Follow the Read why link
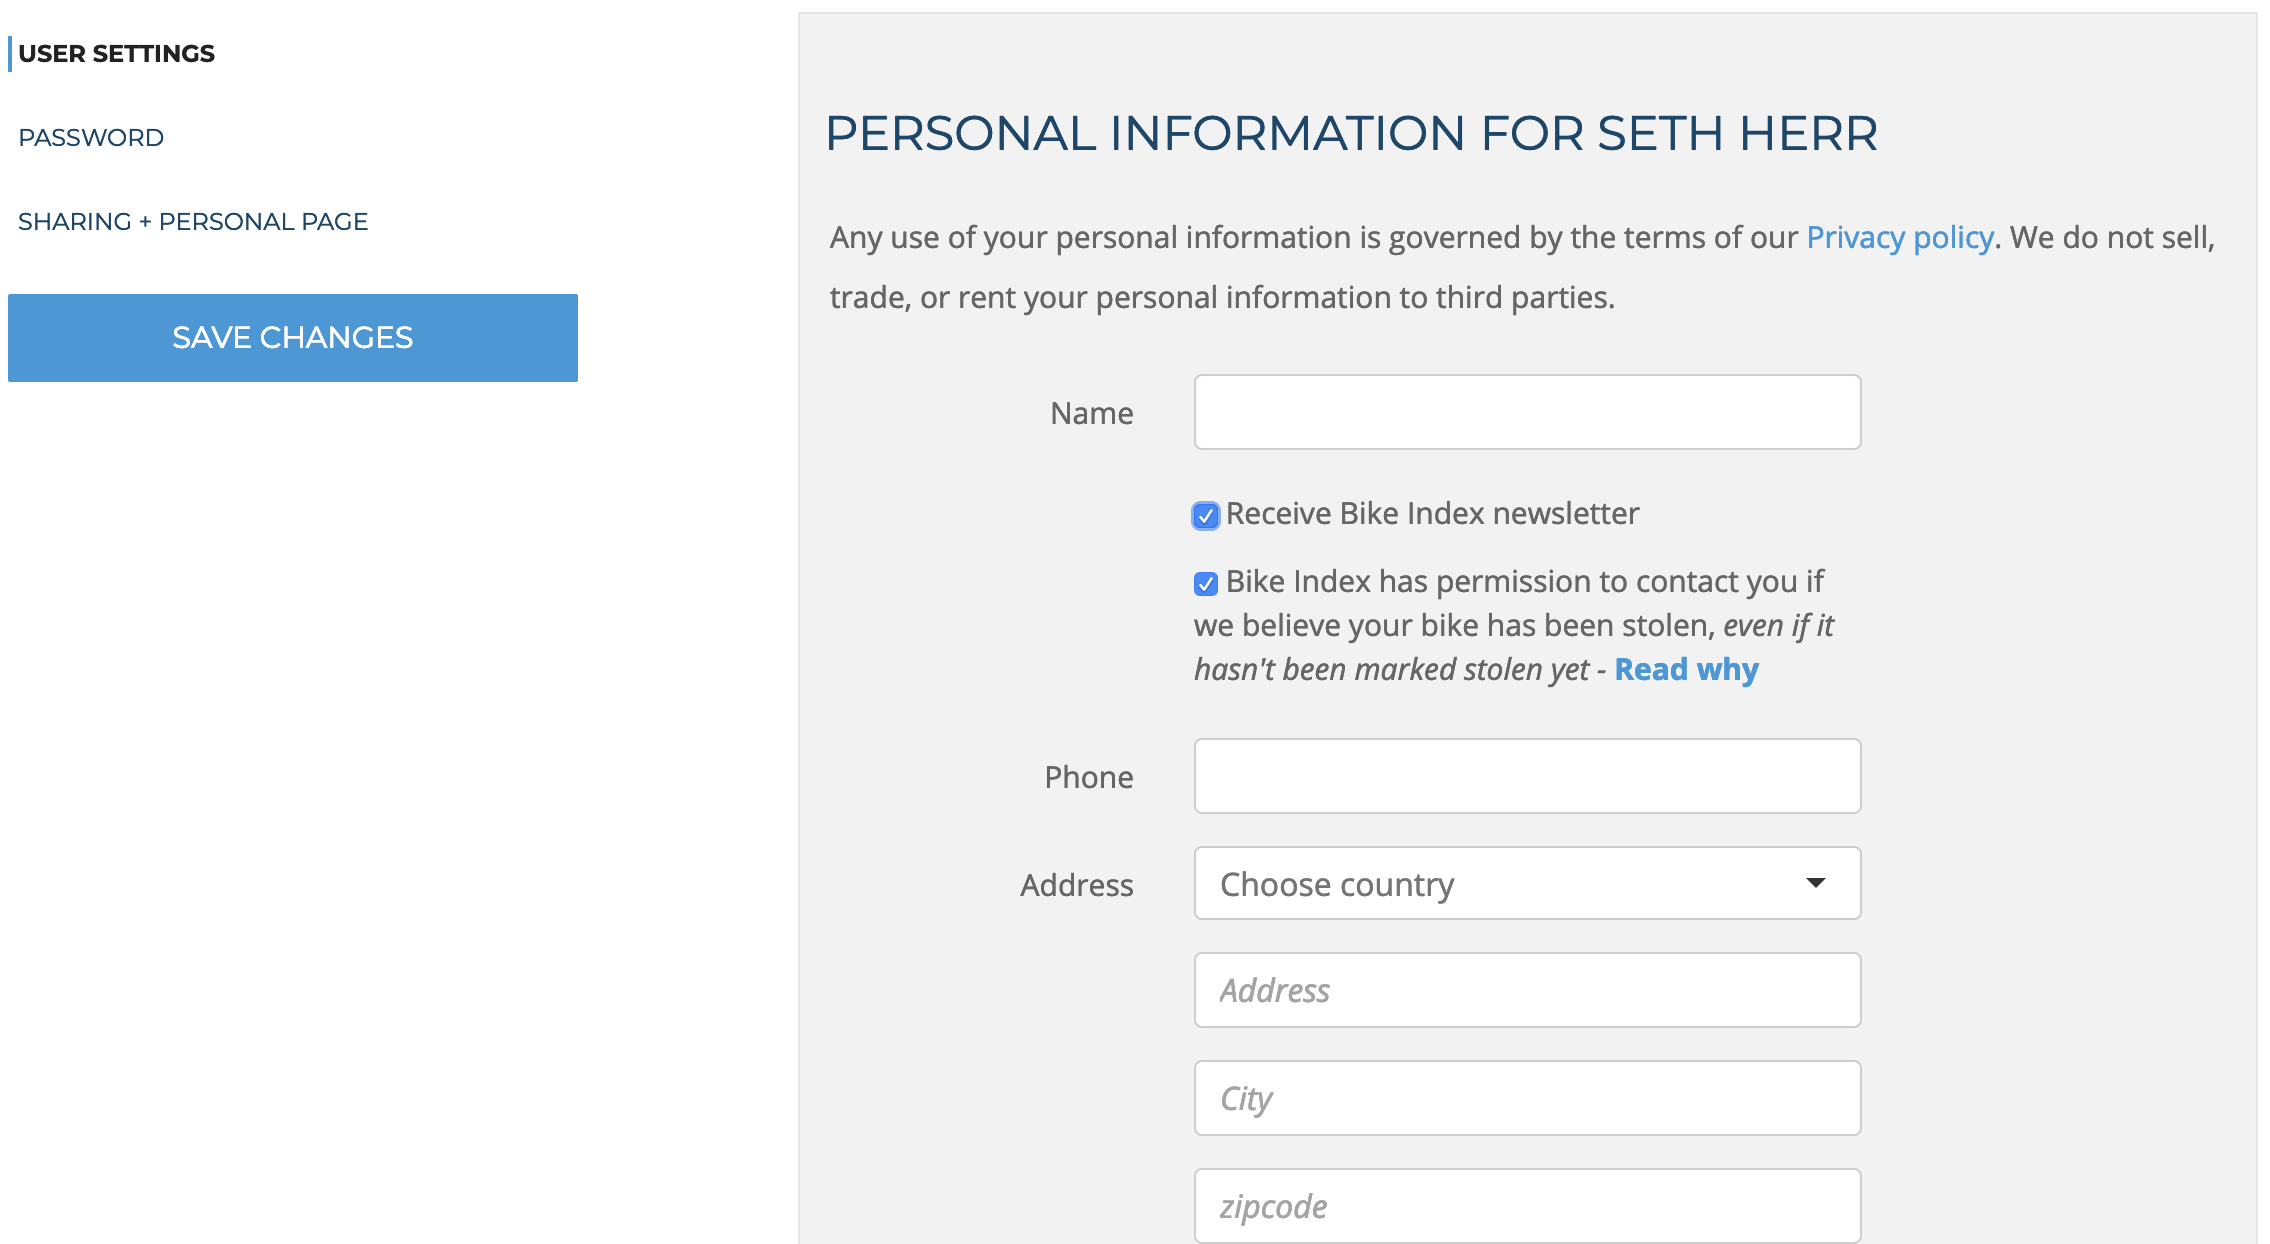2270x1244 pixels. coord(1686,670)
